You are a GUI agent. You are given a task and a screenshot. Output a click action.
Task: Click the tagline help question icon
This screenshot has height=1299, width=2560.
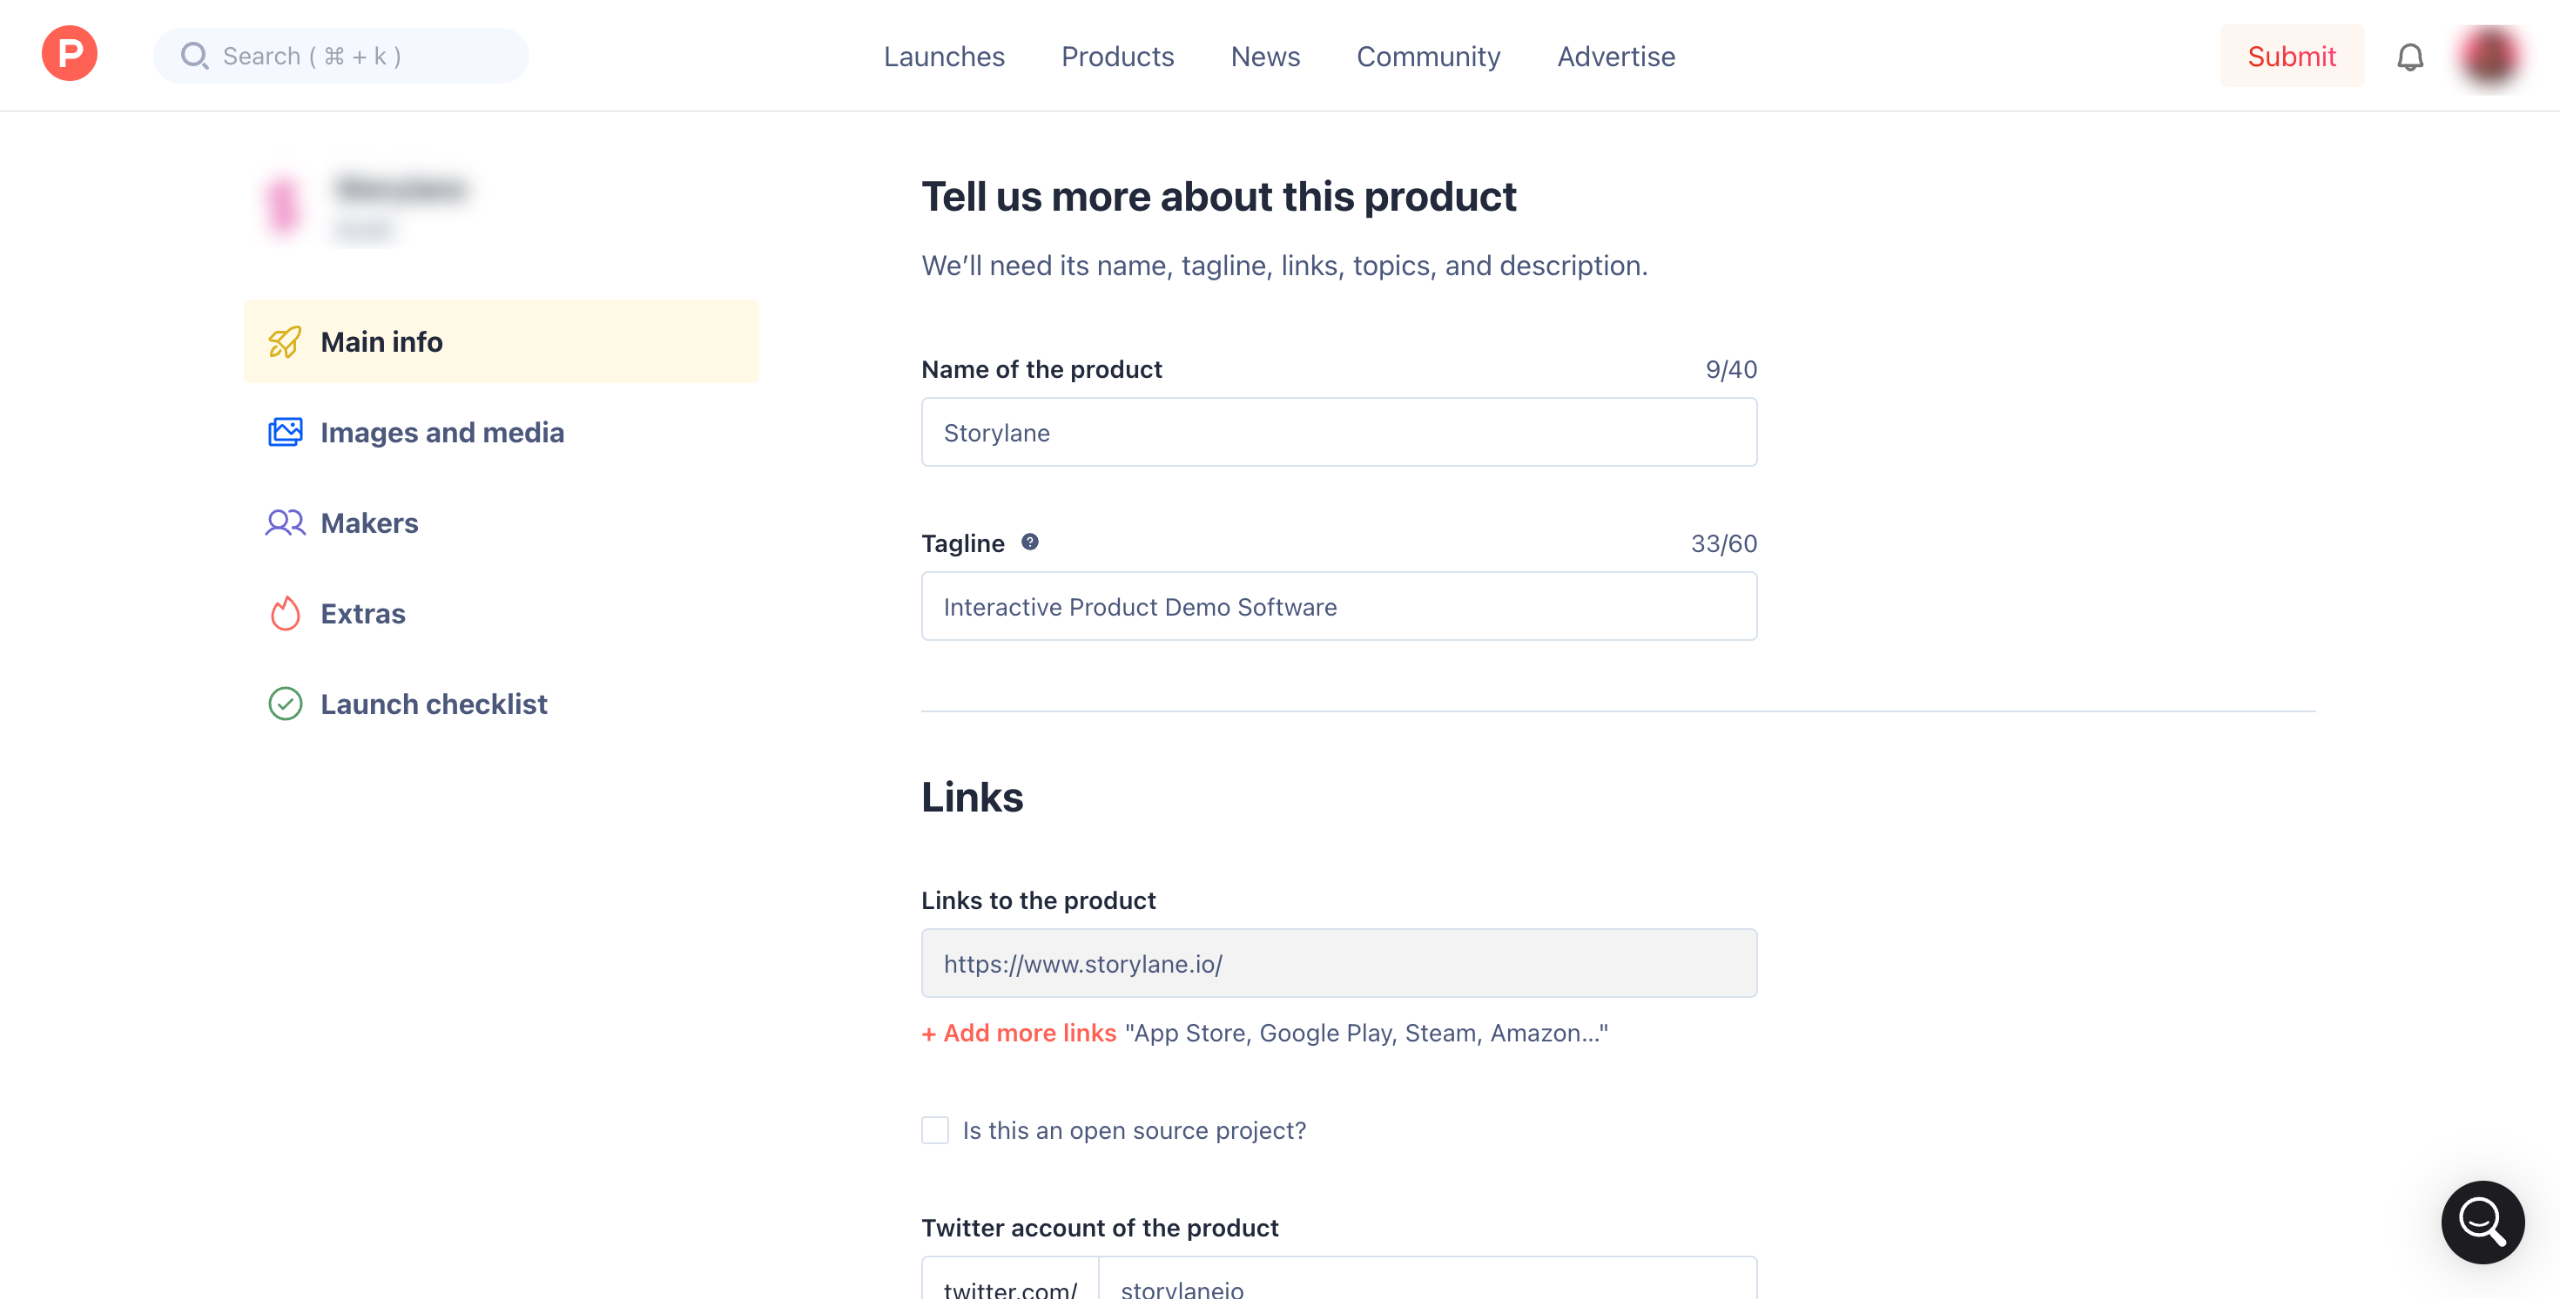click(1029, 542)
